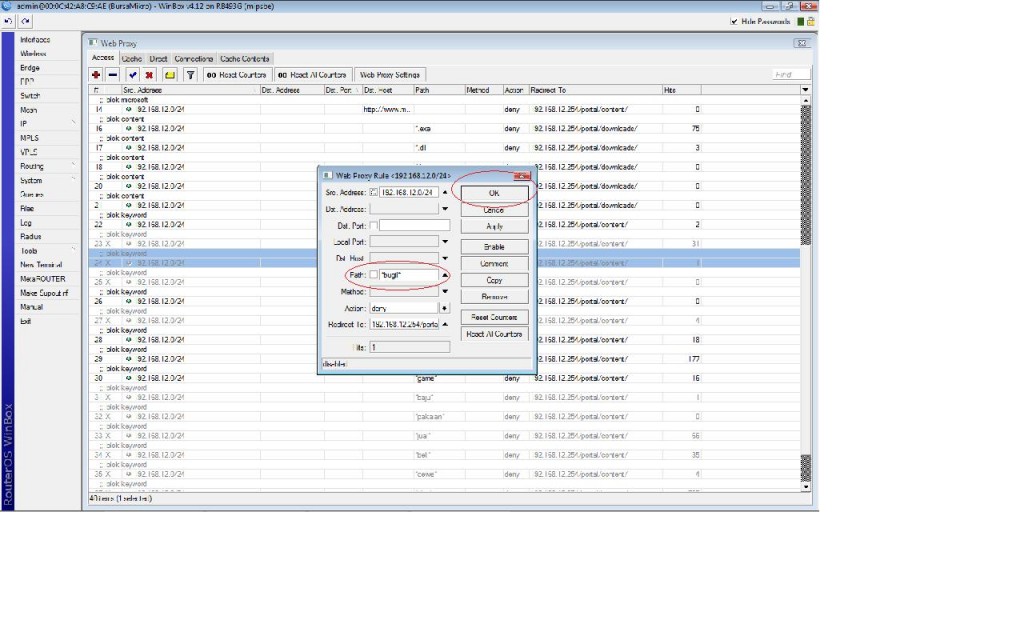Click the red plus Add rule icon
The height and width of the screenshot is (640, 1024).
pyautogui.click(x=97, y=75)
